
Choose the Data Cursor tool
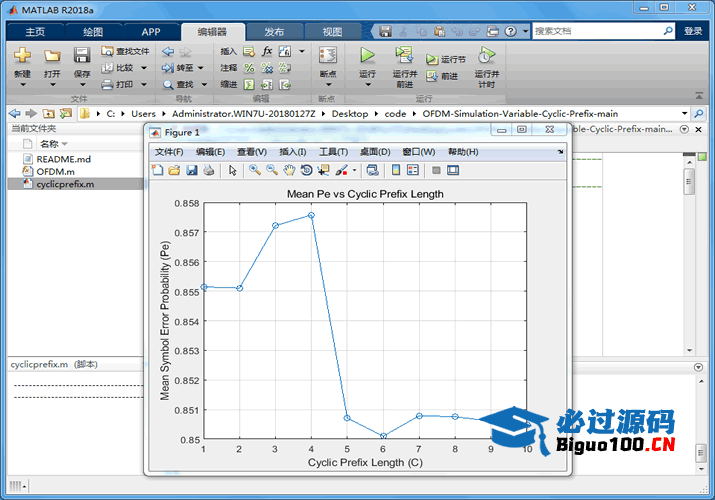323,170
